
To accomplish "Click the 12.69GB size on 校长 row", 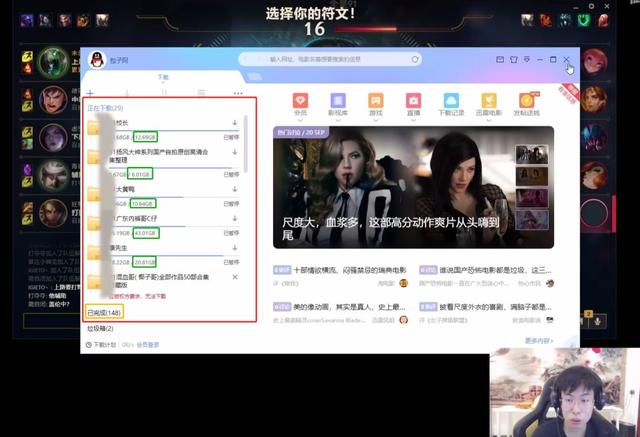I will pyautogui.click(x=145, y=137).
